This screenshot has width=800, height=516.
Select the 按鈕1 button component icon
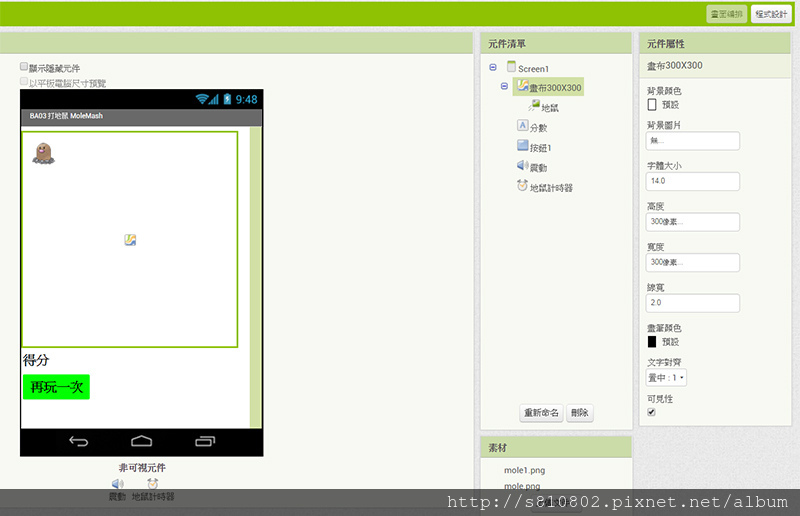[522, 146]
